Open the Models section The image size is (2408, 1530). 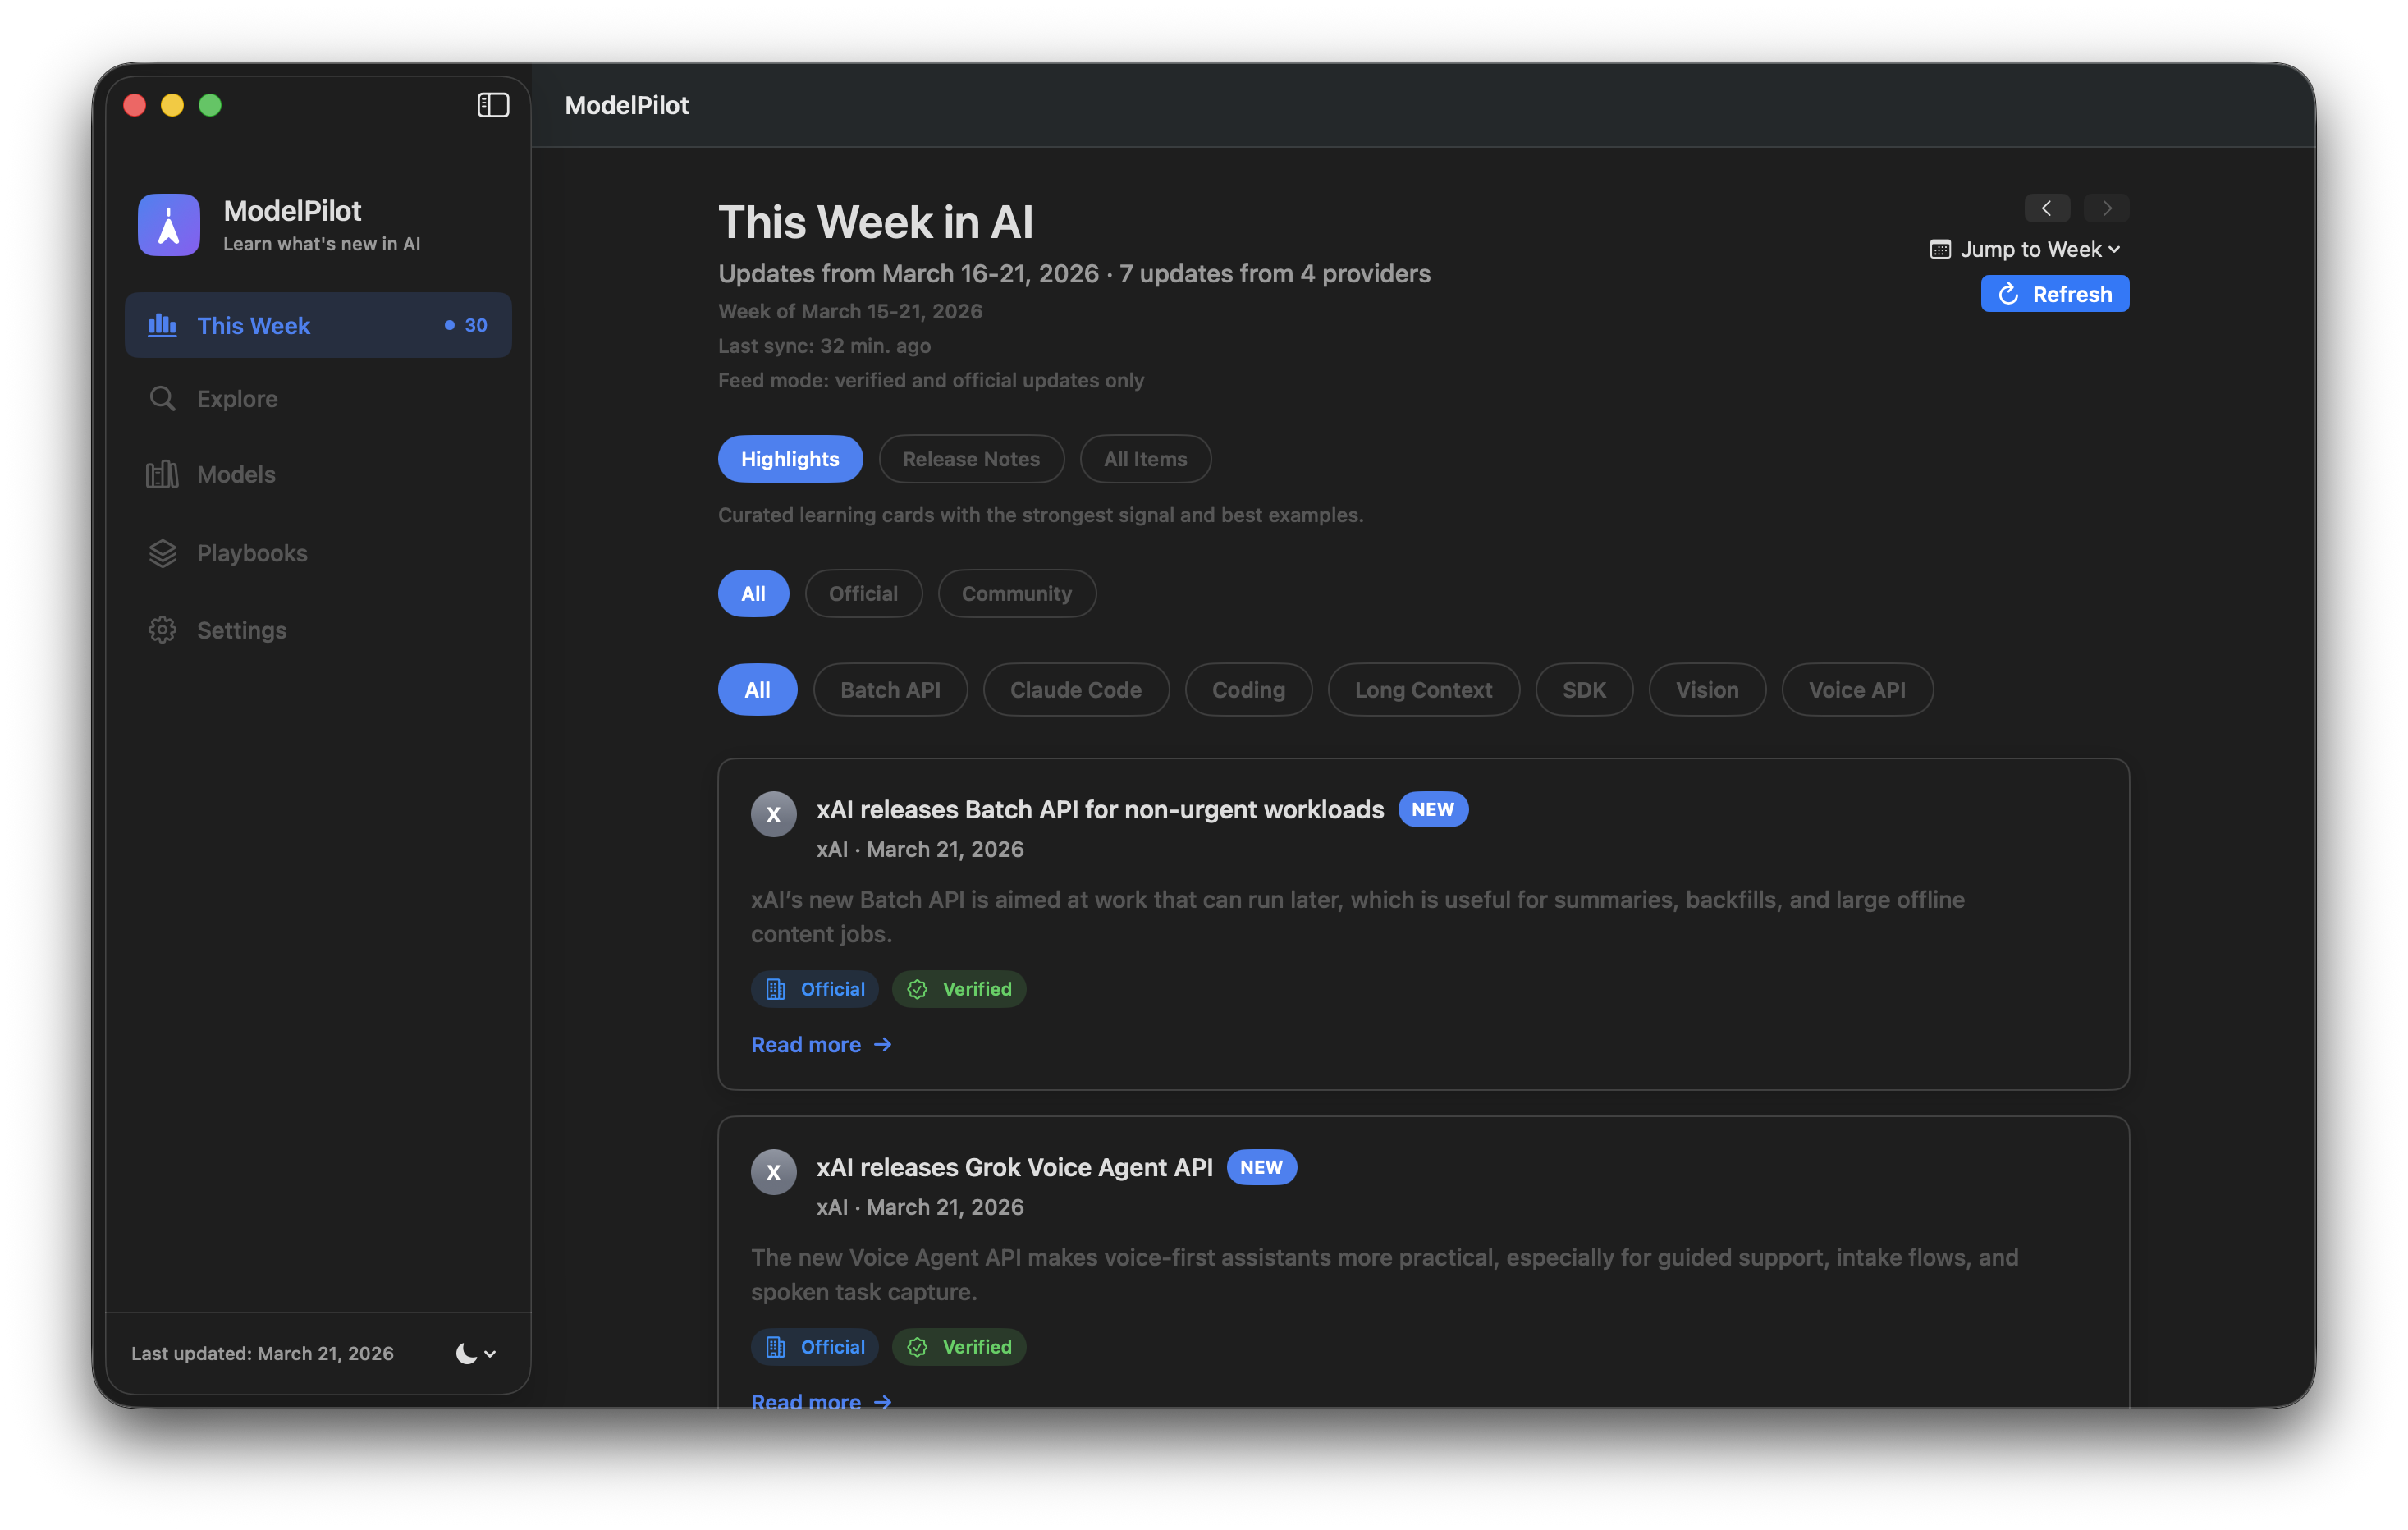click(236, 474)
